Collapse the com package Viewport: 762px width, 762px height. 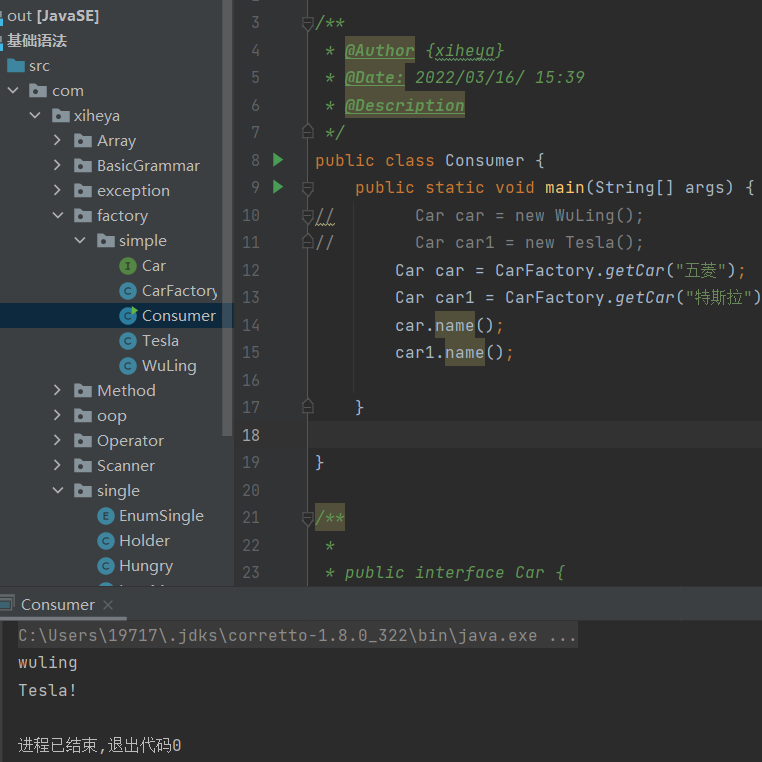point(13,90)
